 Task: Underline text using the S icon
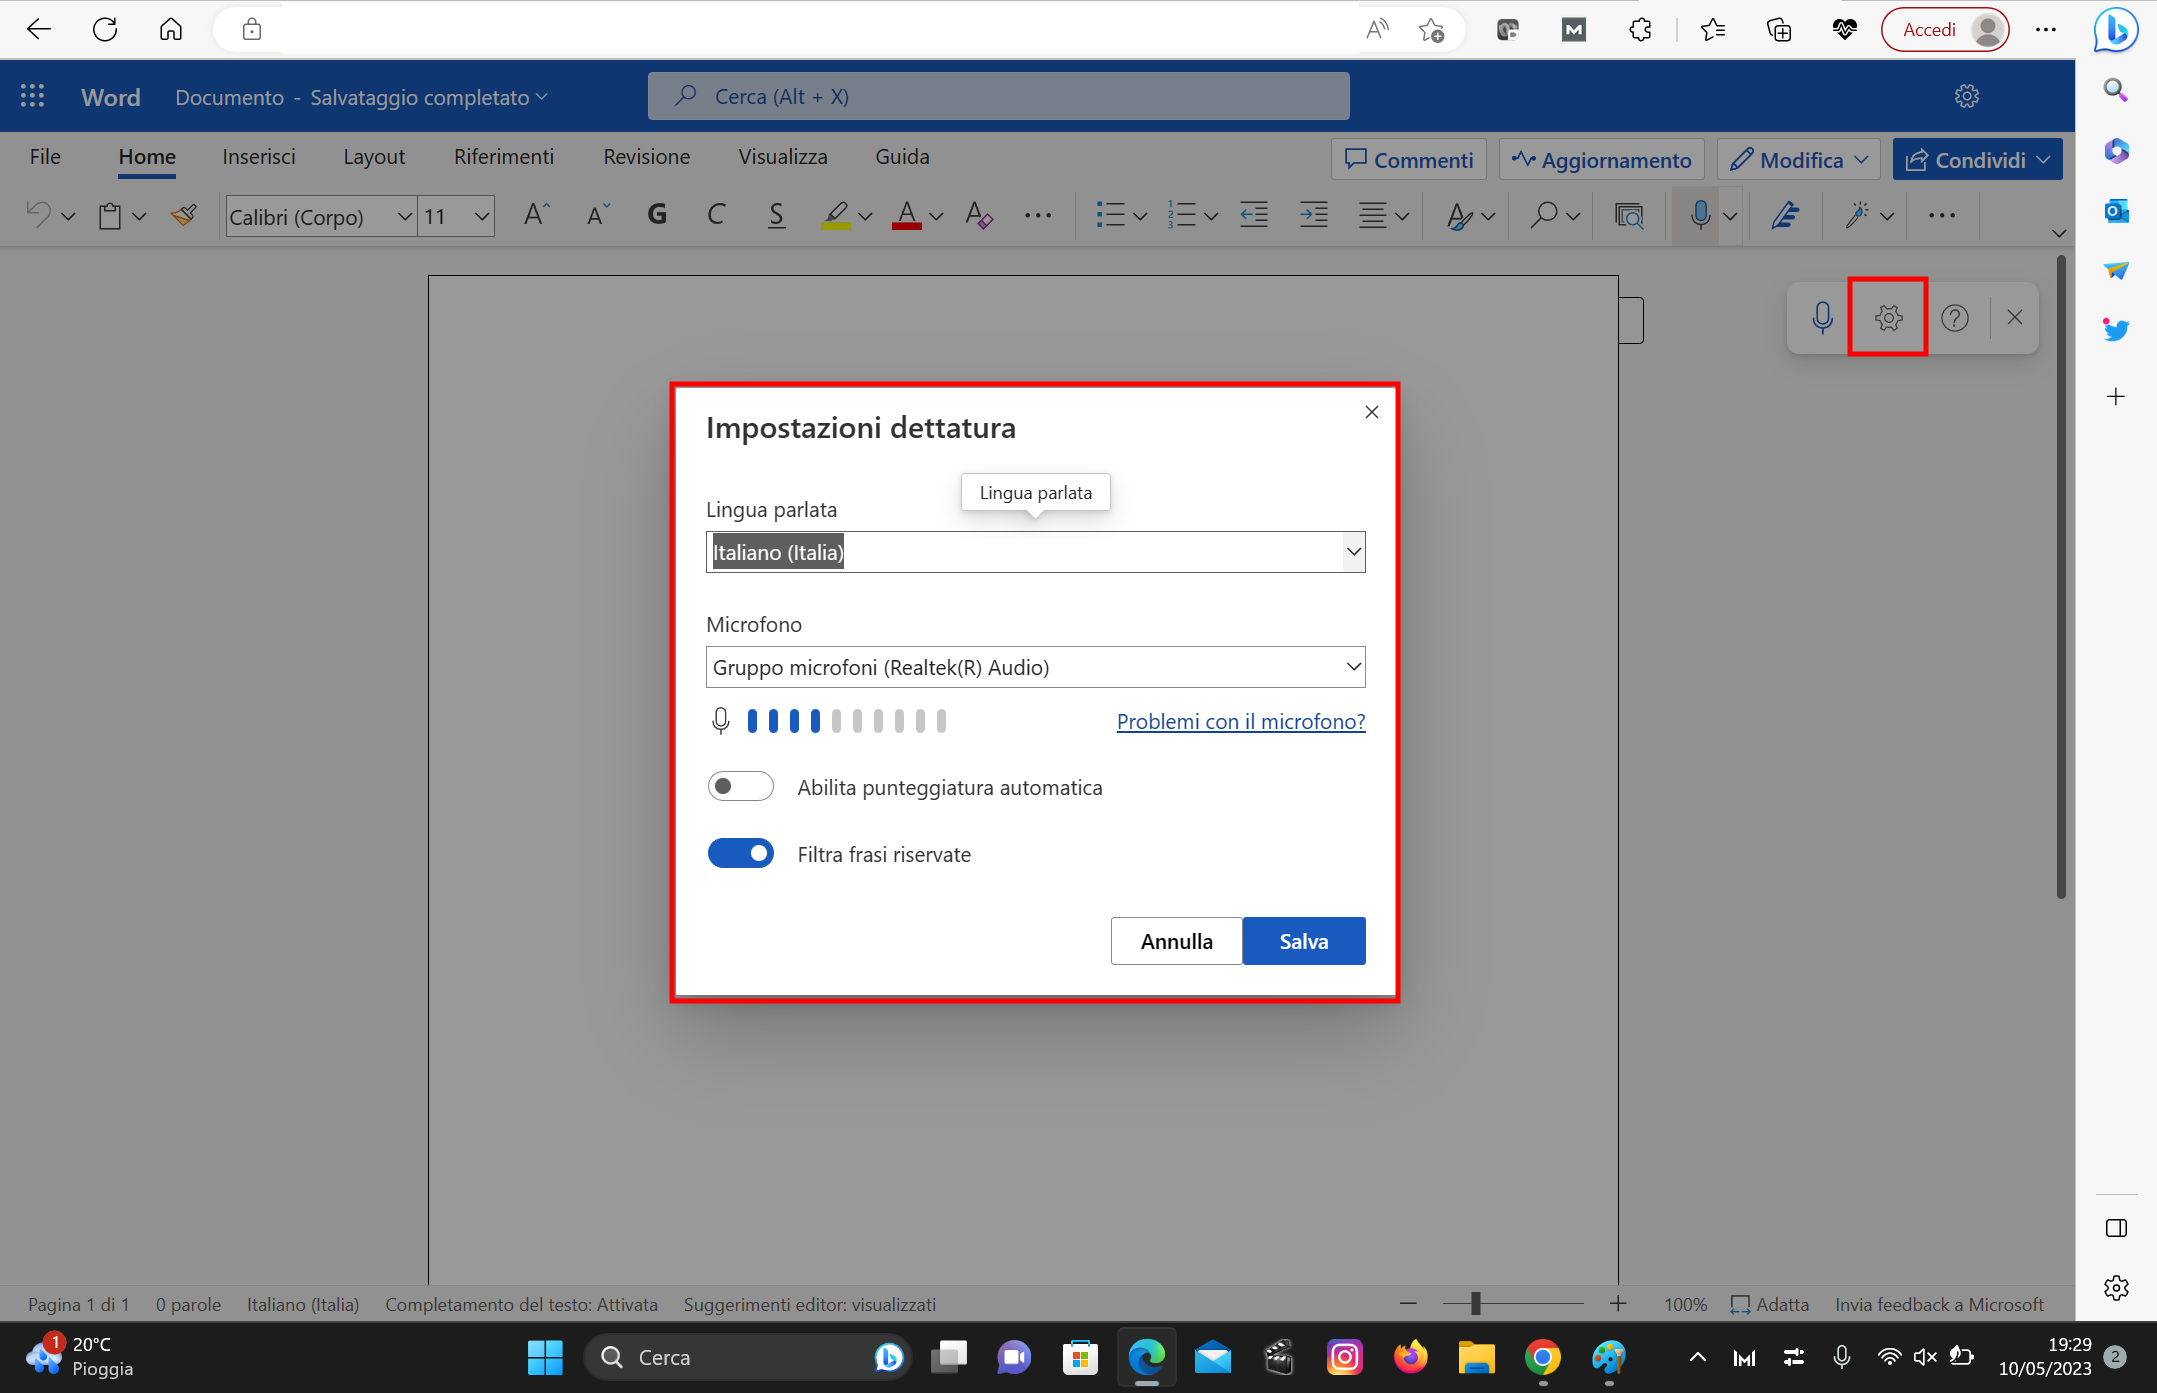pyautogui.click(x=777, y=215)
